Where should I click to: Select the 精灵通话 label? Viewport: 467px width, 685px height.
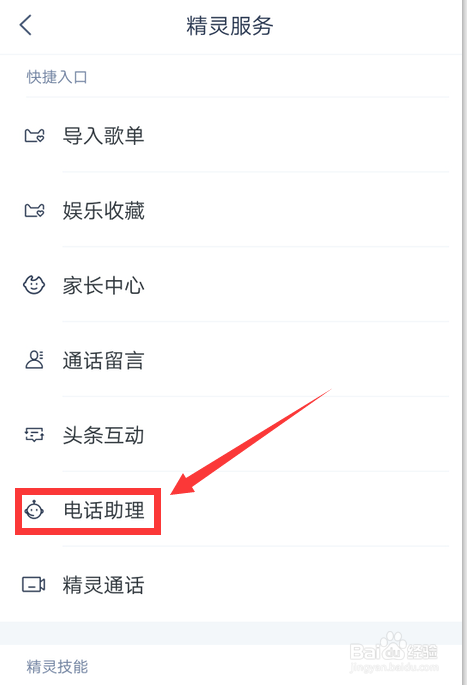click(x=104, y=585)
